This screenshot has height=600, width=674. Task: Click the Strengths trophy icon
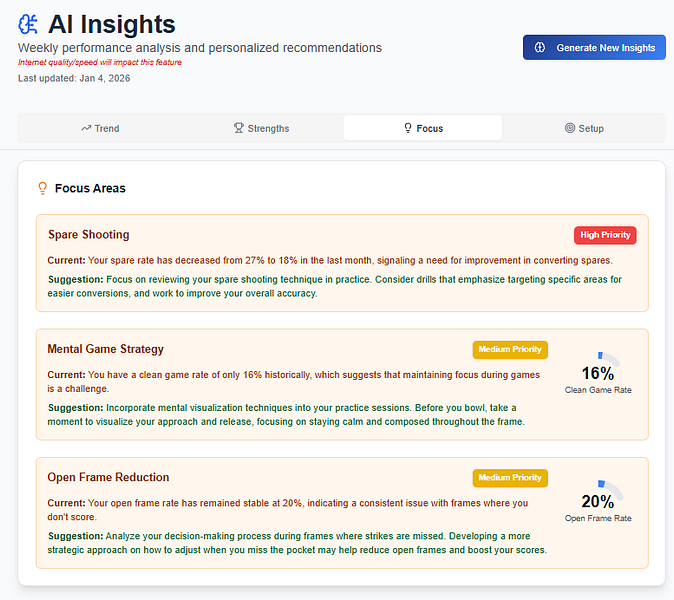pos(238,128)
